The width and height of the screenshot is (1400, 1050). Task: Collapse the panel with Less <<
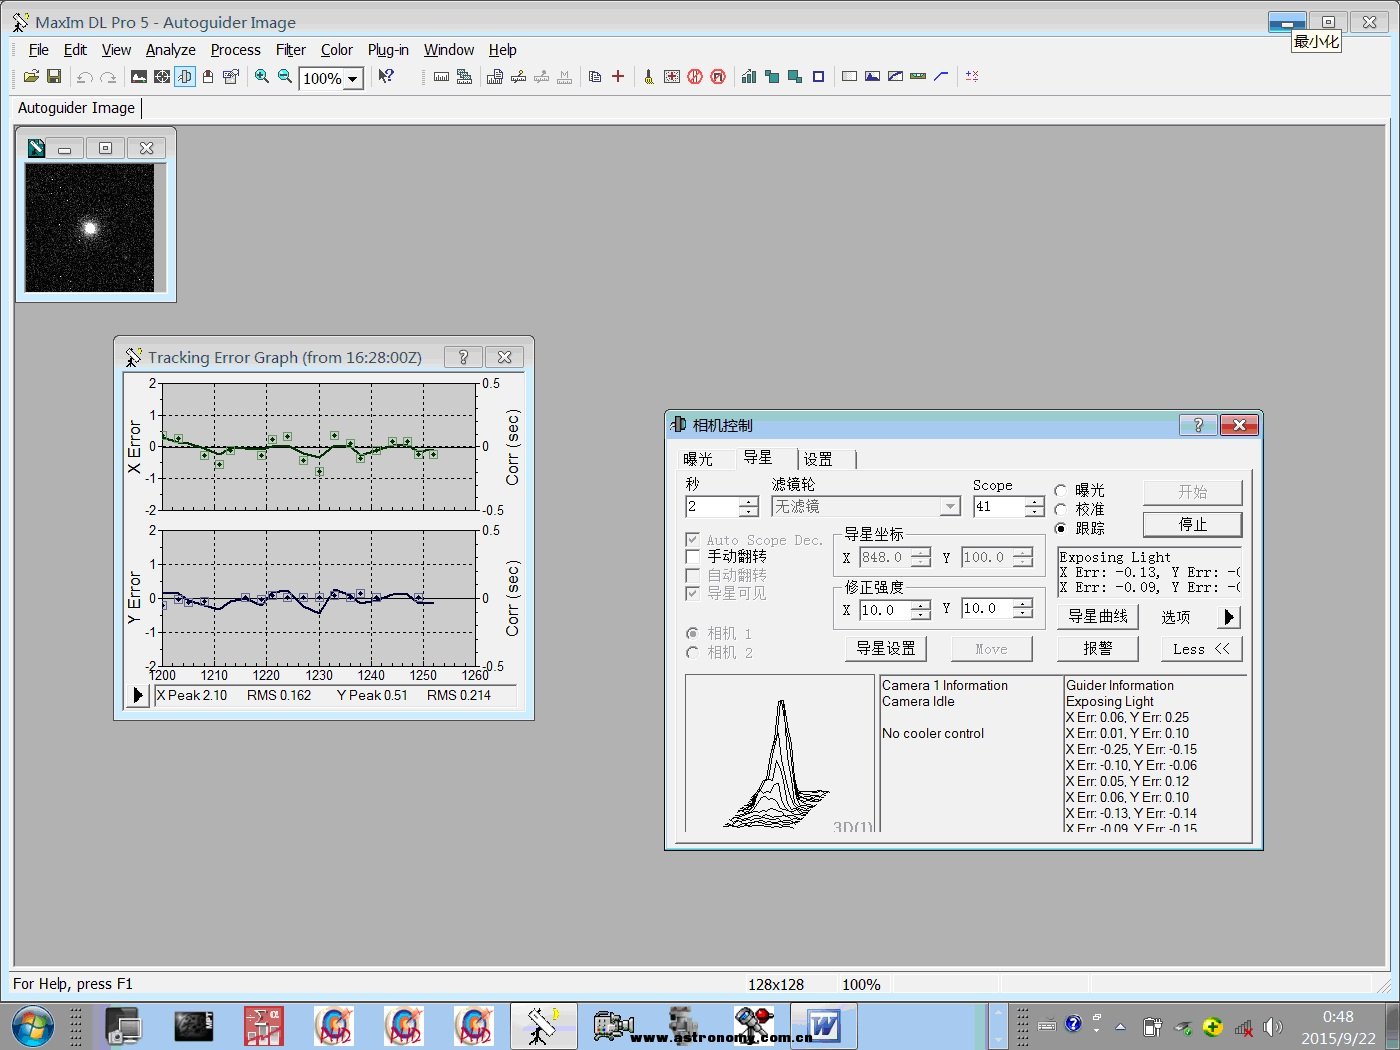click(1201, 649)
